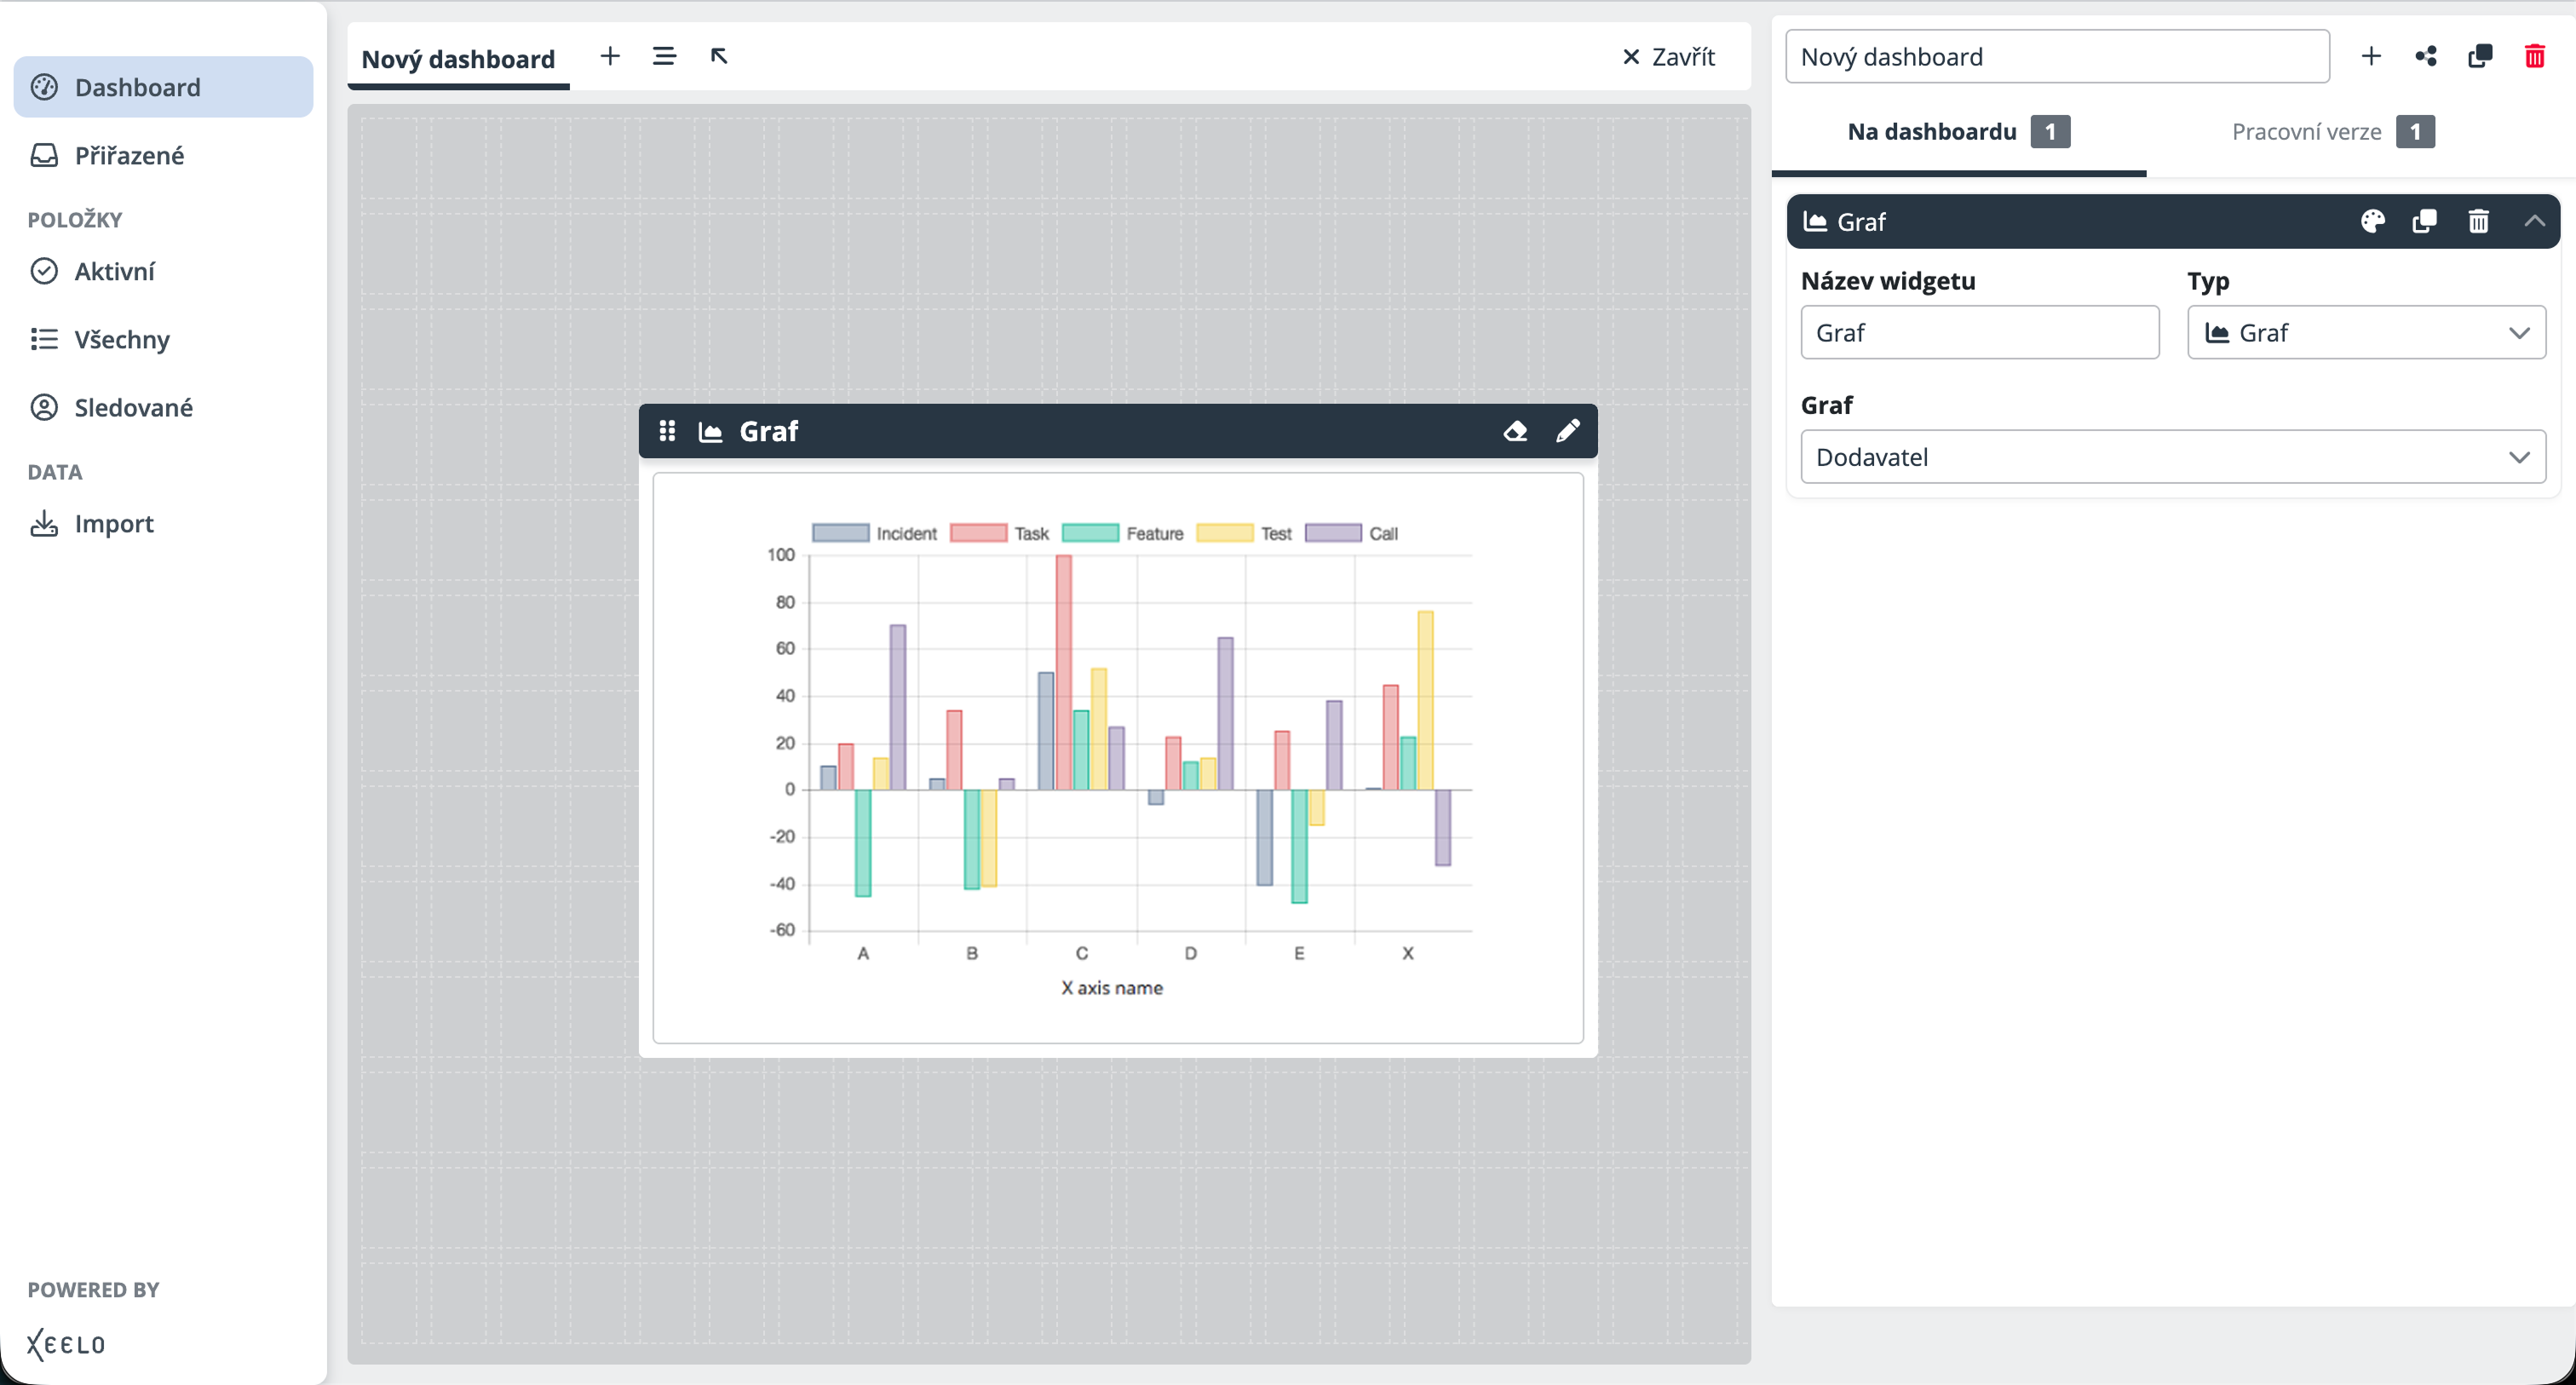Switch to Pracovní verze tab

pos(2332,132)
